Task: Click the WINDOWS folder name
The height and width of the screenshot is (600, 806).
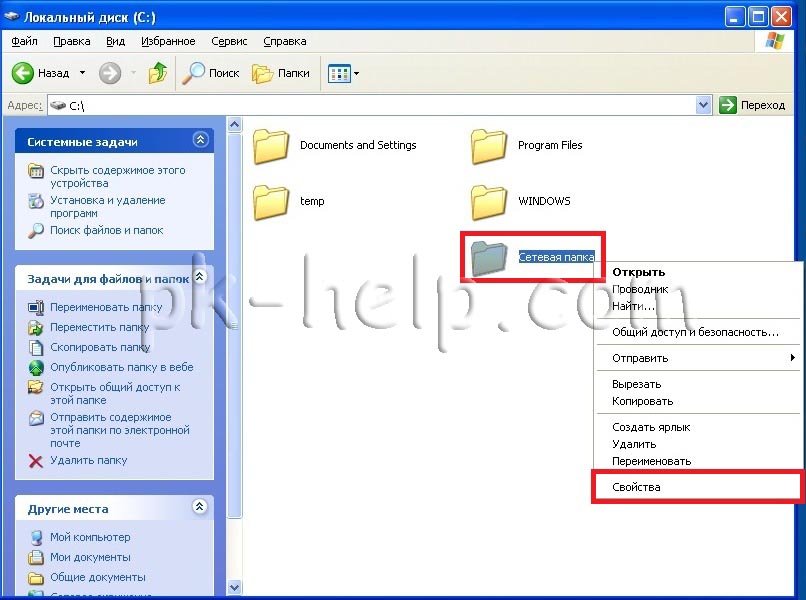Action: tap(544, 201)
